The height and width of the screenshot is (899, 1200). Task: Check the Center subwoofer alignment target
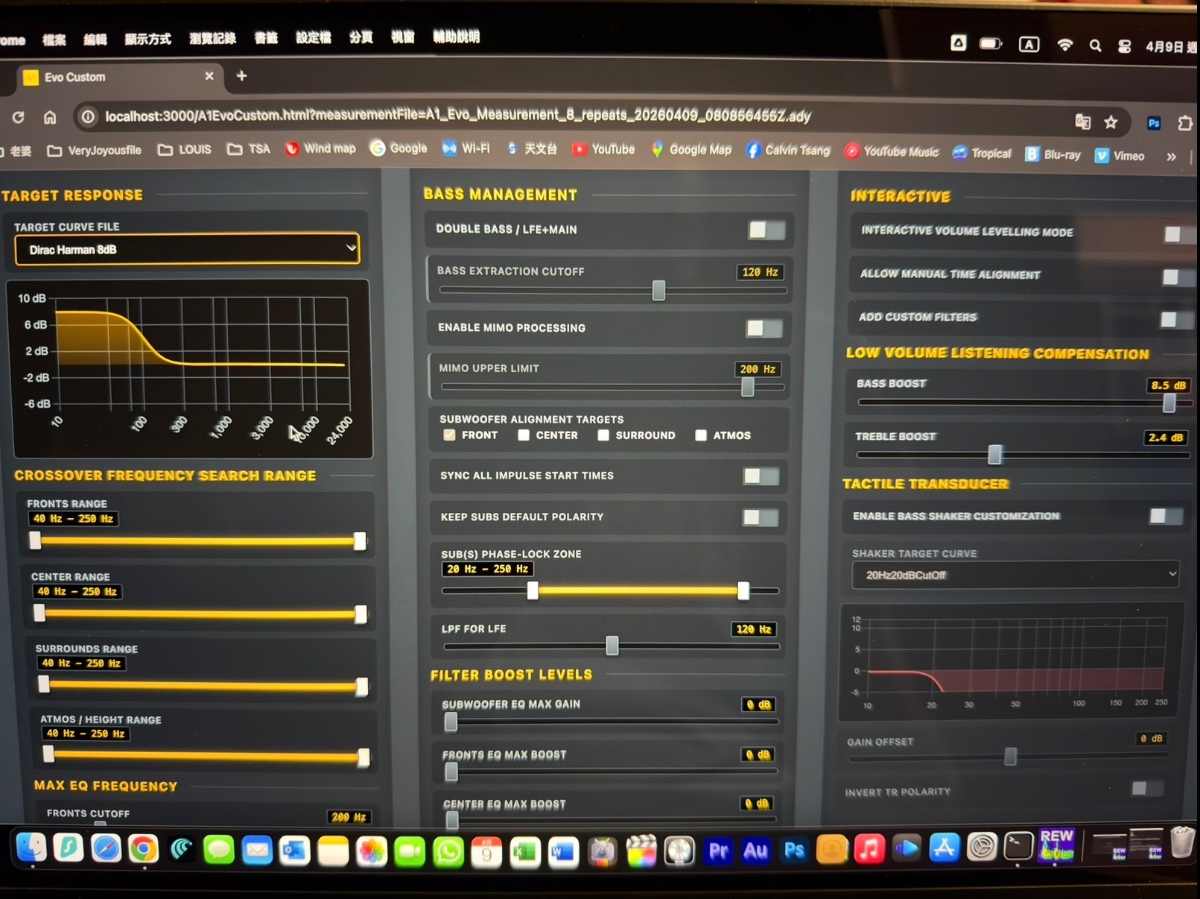point(524,435)
